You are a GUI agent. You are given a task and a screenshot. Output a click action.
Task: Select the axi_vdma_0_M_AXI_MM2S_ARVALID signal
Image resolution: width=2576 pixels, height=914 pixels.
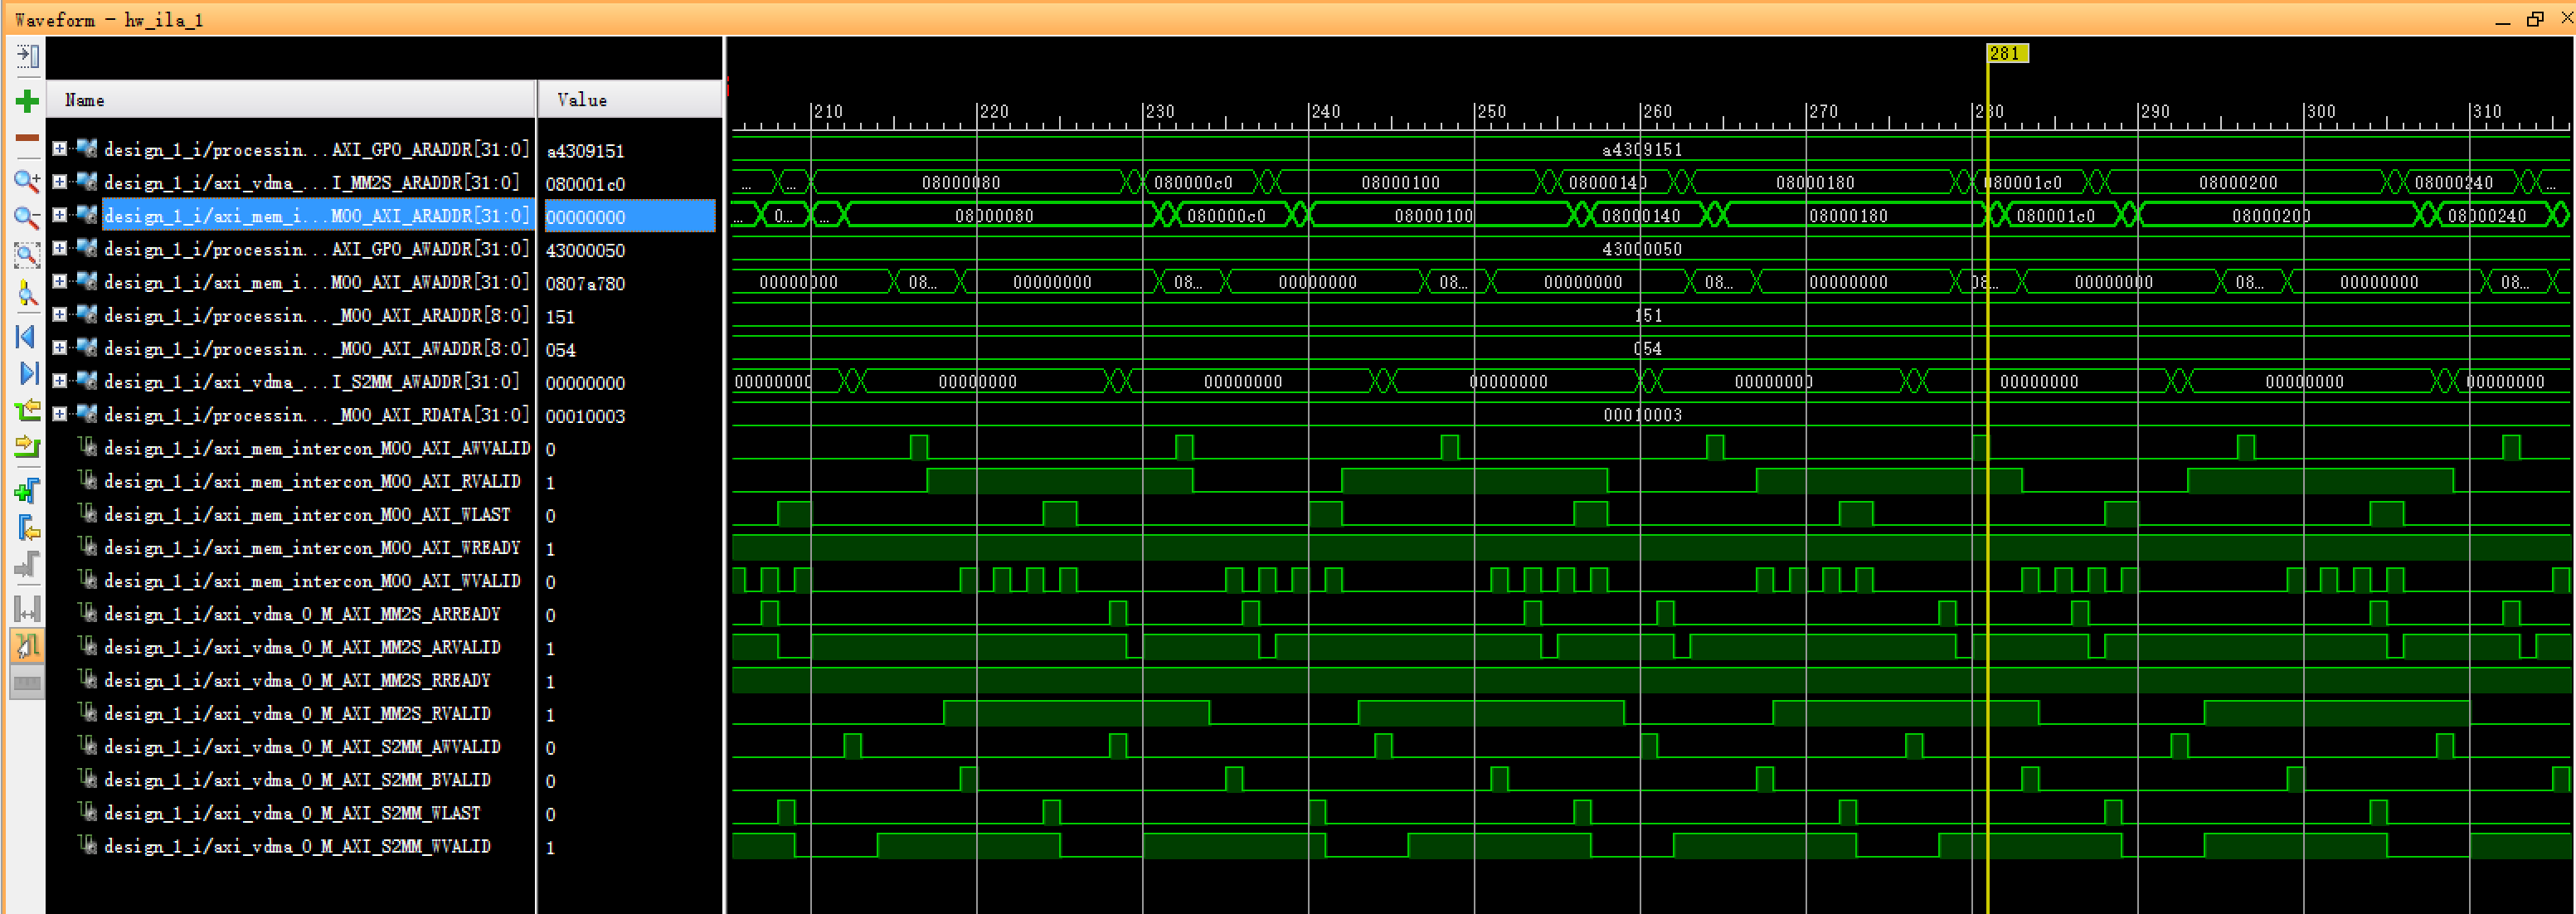click(x=302, y=647)
